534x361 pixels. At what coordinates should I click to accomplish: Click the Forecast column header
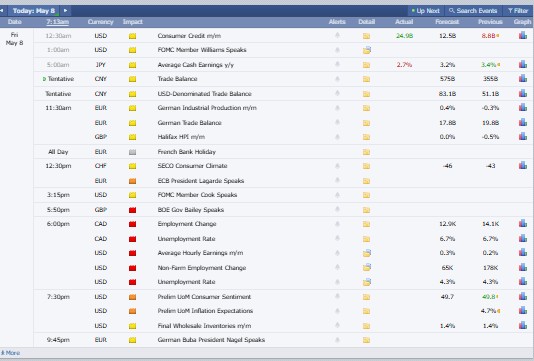[x=447, y=22]
